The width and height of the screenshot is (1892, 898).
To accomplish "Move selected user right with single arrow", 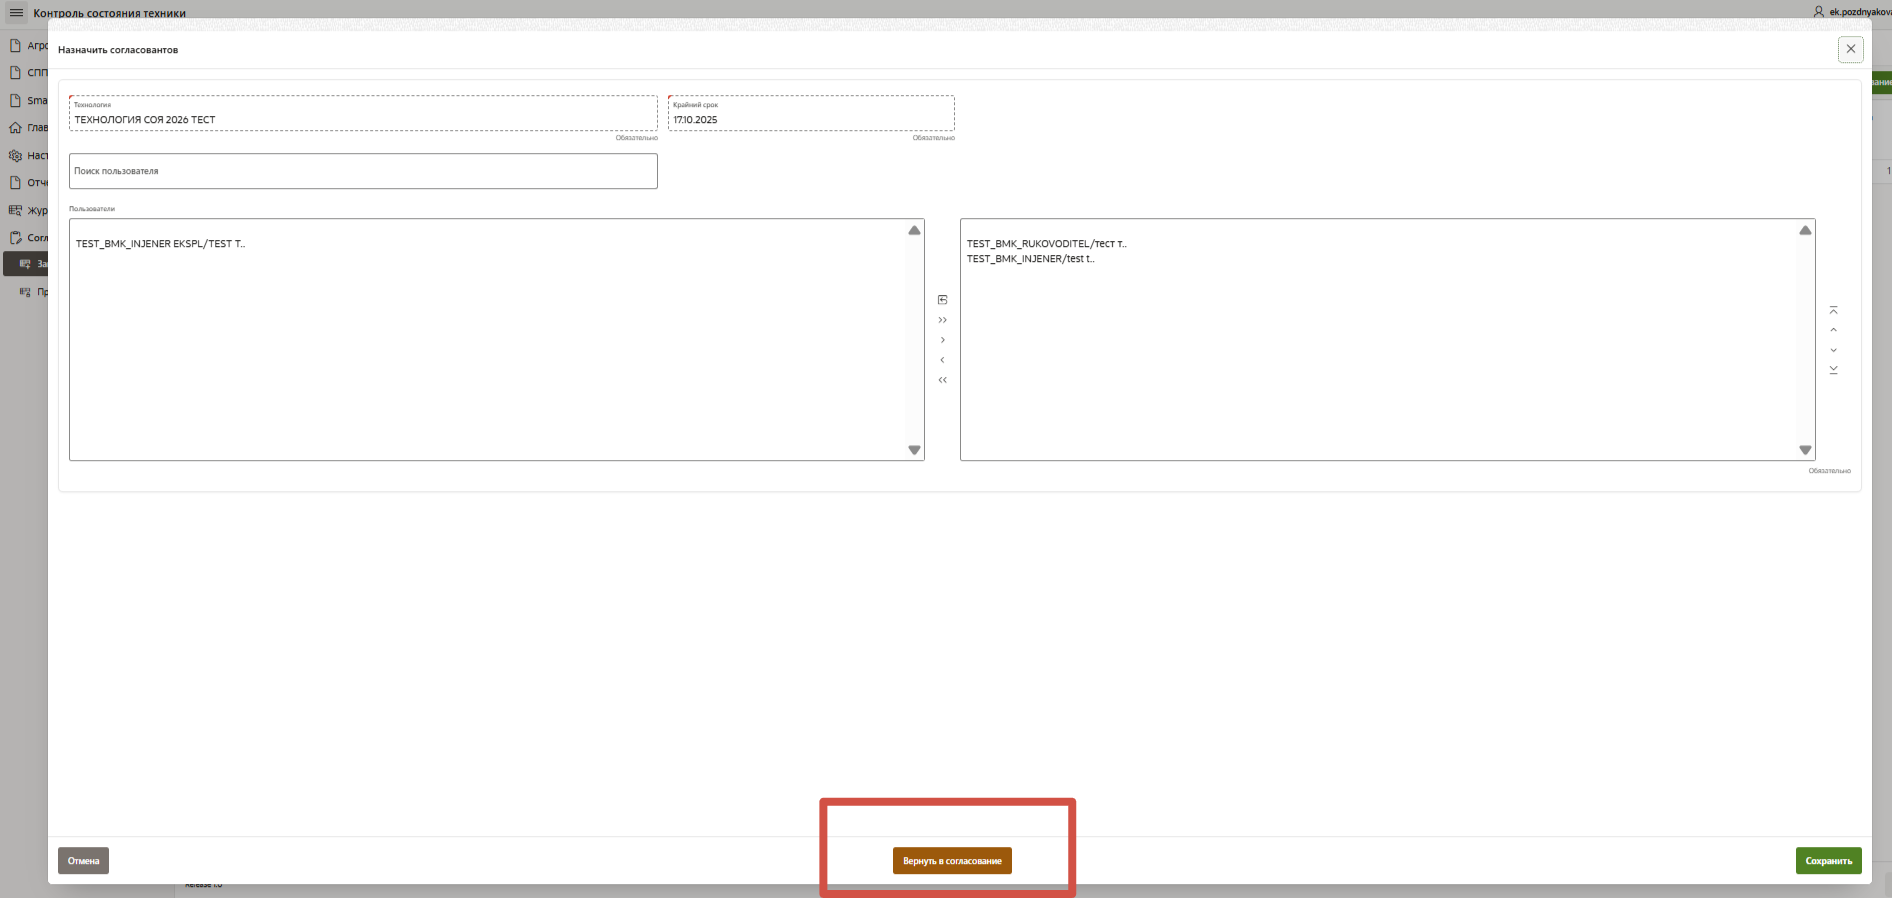I will pyautogui.click(x=942, y=340).
